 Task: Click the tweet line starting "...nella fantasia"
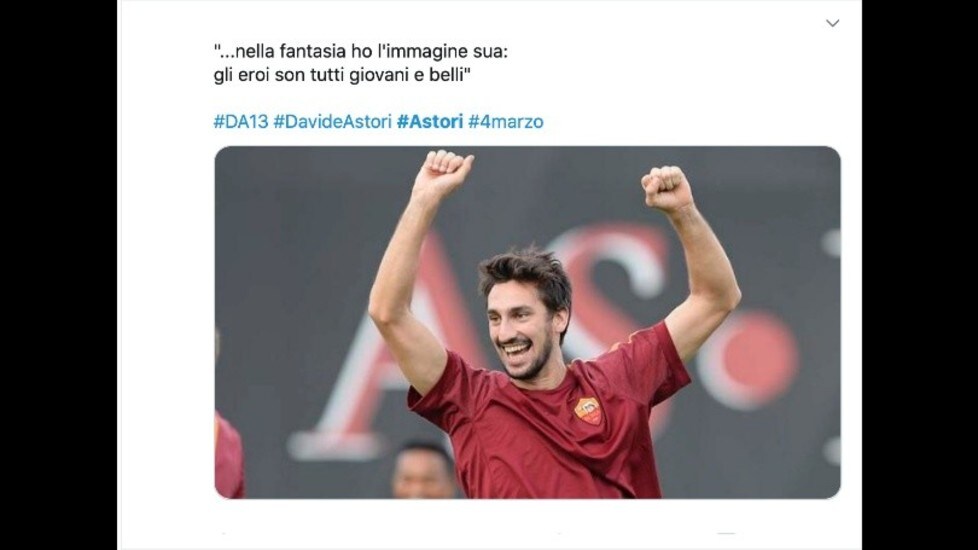click(x=361, y=51)
